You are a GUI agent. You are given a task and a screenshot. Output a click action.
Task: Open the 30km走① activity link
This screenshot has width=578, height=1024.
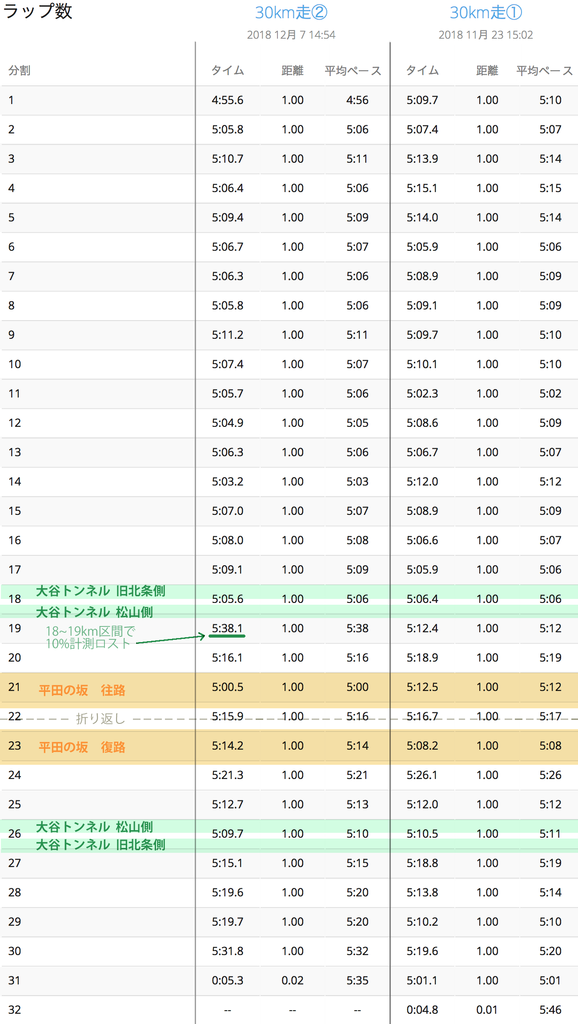(486, 12)
